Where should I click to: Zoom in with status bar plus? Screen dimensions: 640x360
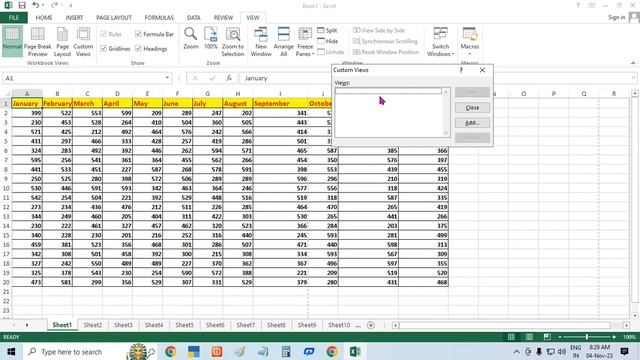614,337
